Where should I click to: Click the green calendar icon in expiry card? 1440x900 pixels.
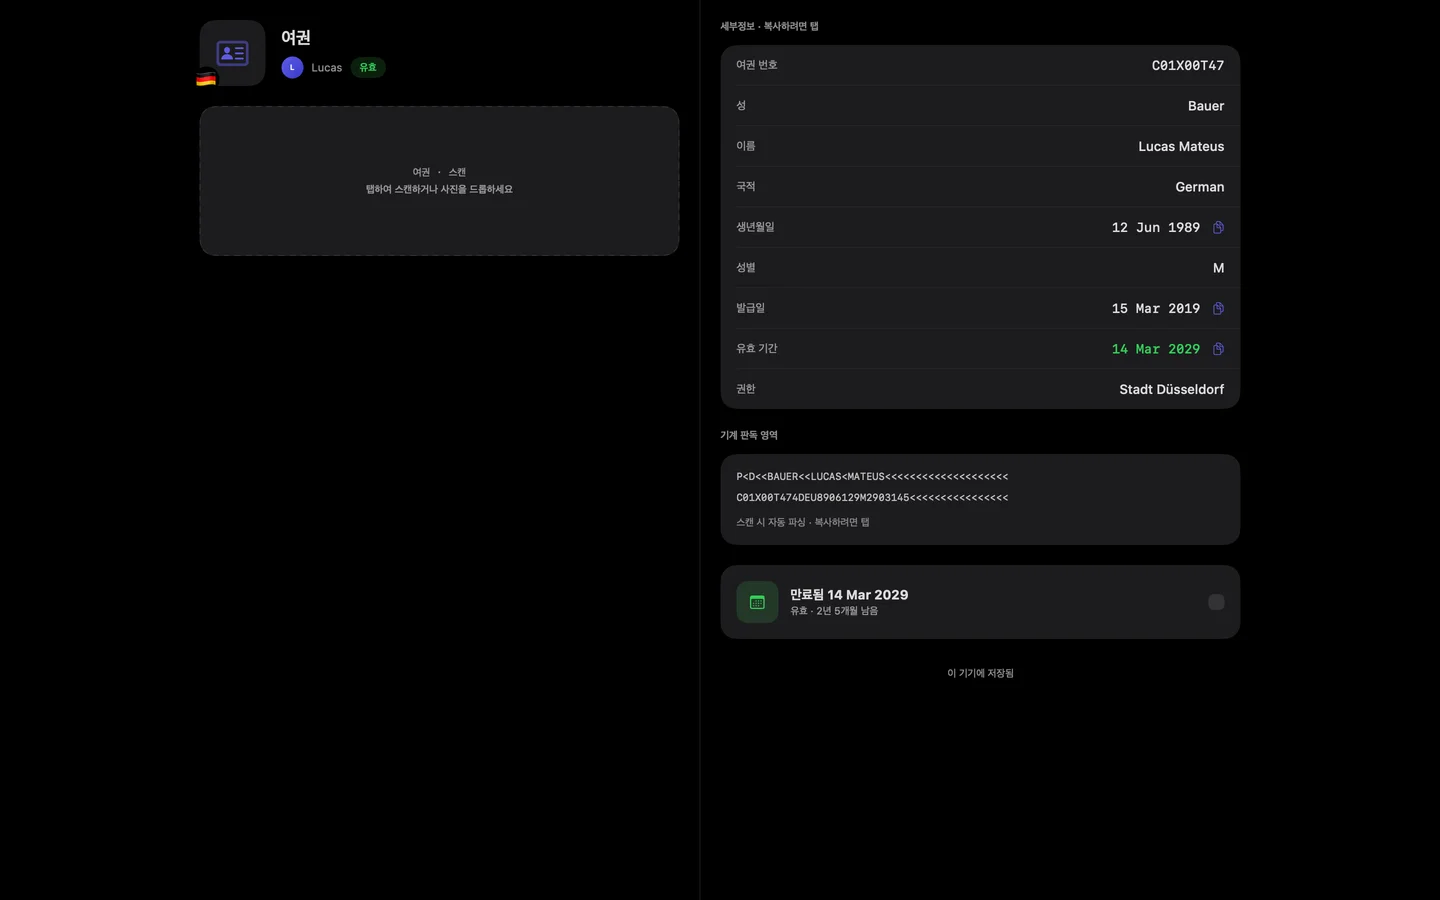pyautogui.click(x=757, y=602)
